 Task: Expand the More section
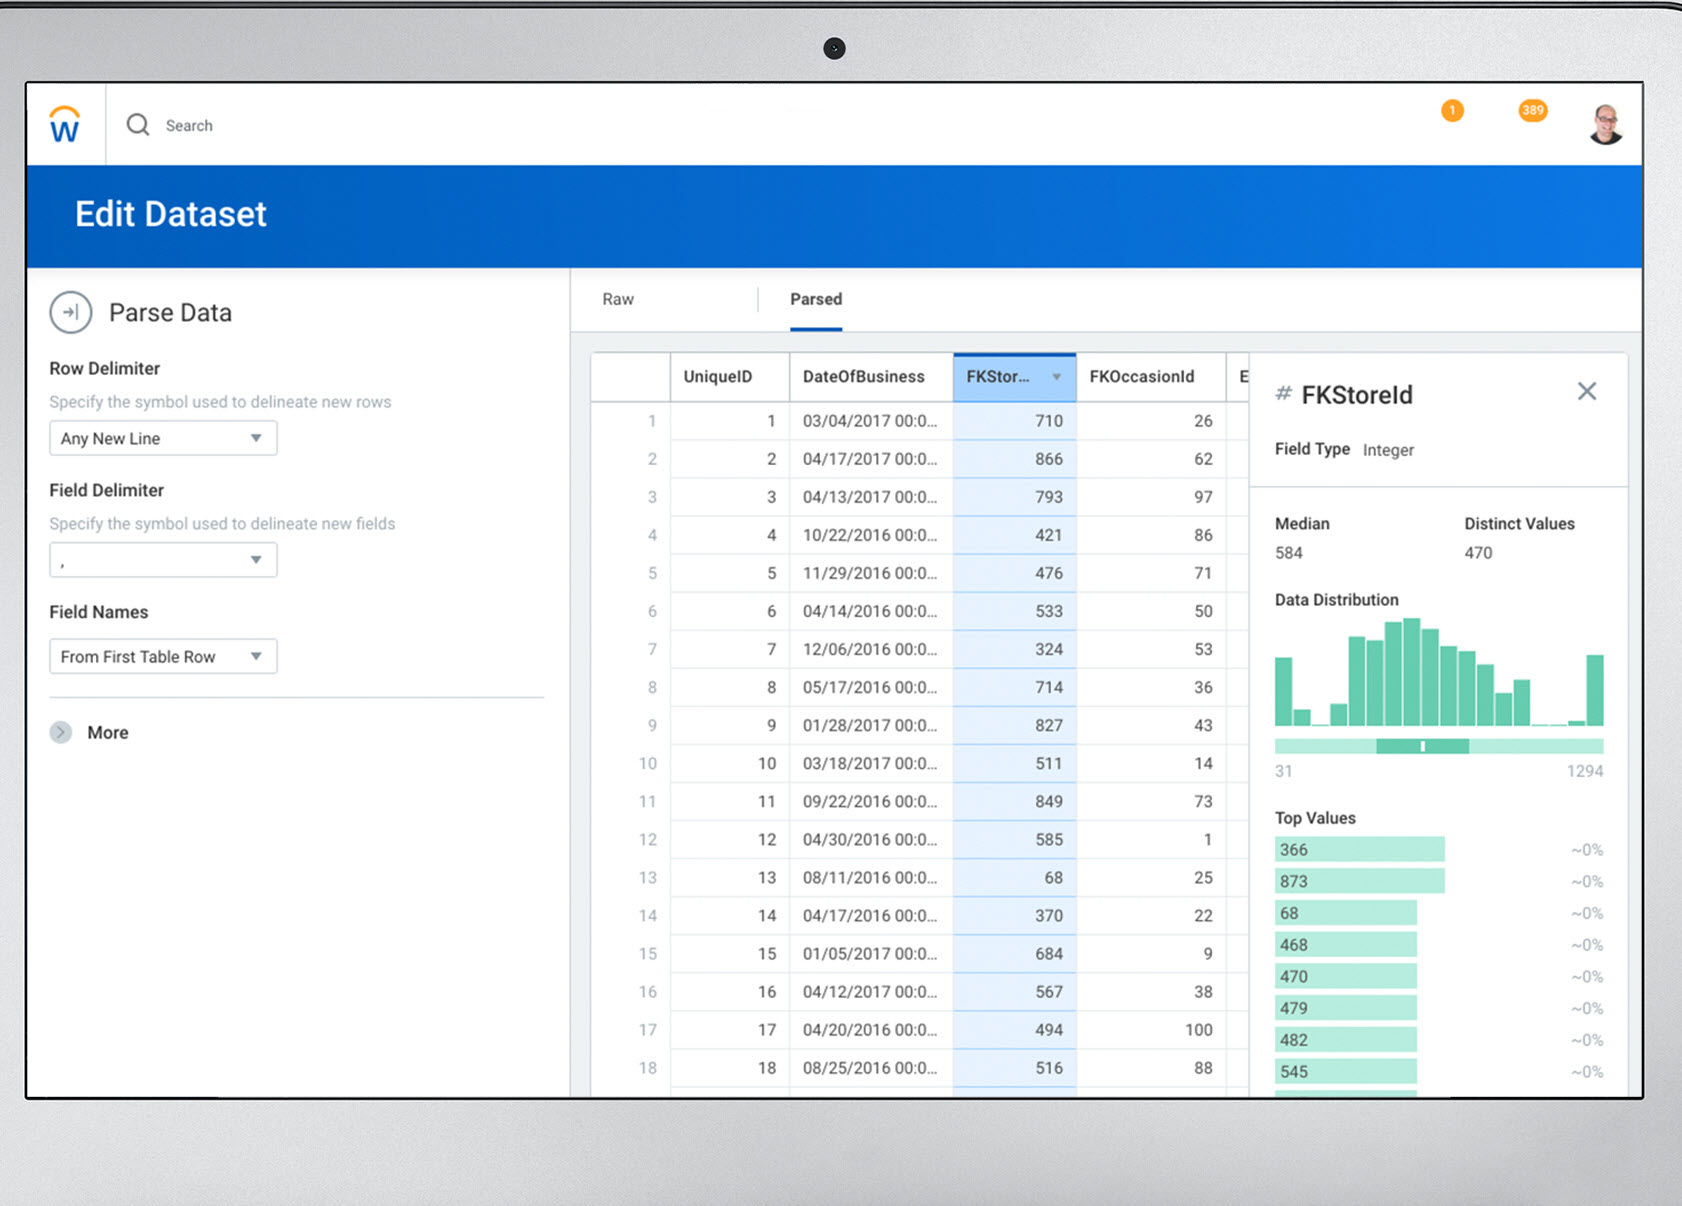(x=61, y=732)
